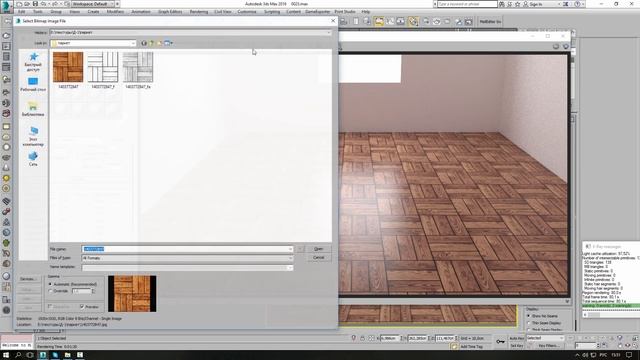Click the help question mark icon in title bar
The width and height of the screenshot is (640, 360).
click(577, 4)
